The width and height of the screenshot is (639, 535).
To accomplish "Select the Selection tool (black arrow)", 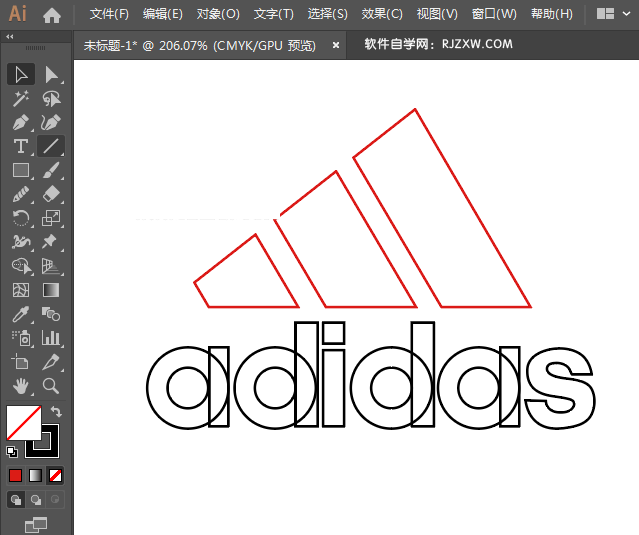I will (21, 75).
